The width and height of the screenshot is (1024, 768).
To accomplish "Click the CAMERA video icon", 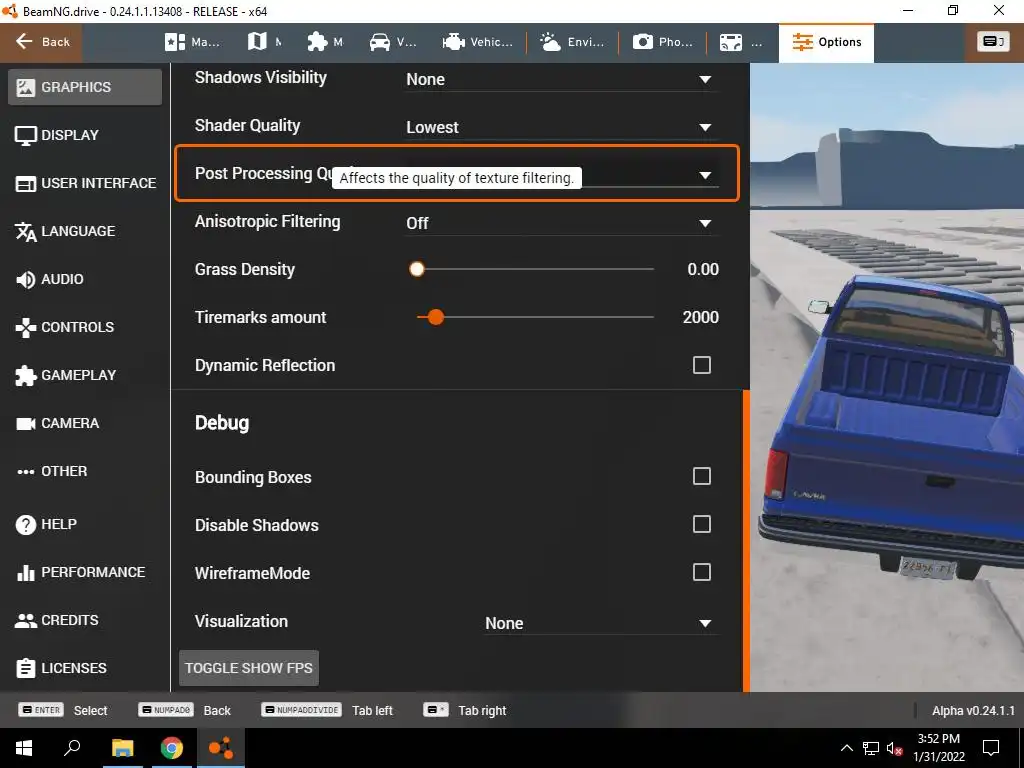I will click(25, 424).
